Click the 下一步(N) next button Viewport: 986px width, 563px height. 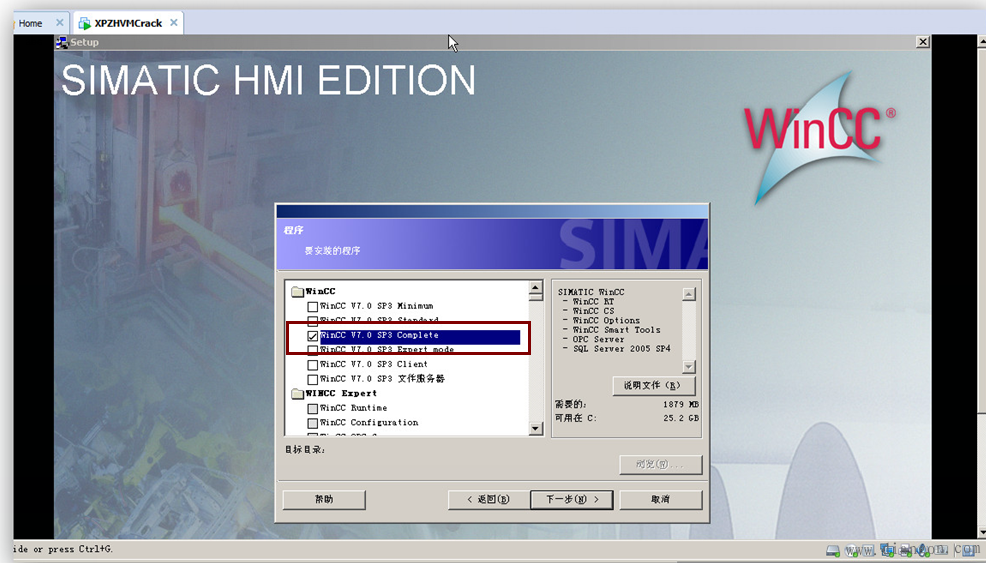[x=571, y=499]
